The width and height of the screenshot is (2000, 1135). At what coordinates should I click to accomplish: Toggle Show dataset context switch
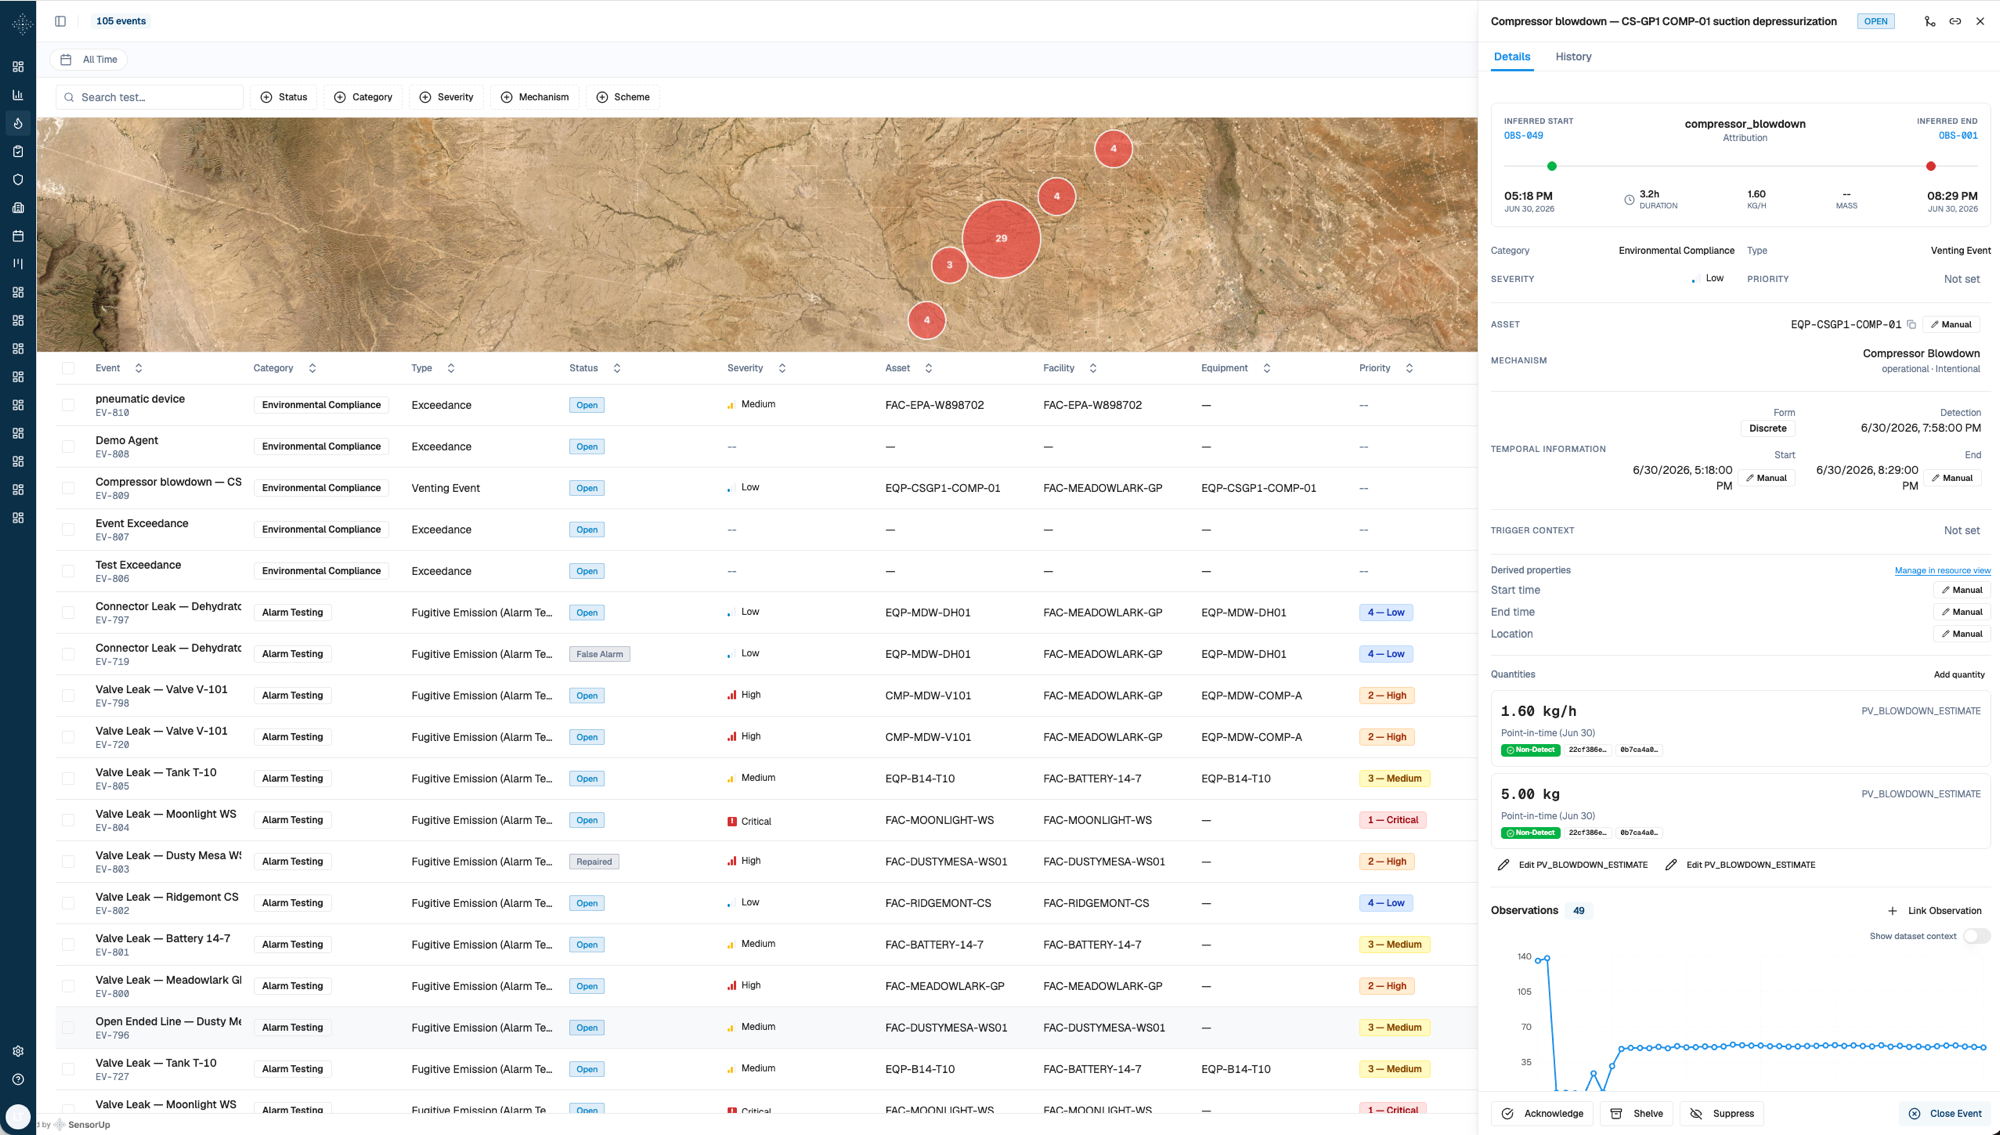(1976, 936)
